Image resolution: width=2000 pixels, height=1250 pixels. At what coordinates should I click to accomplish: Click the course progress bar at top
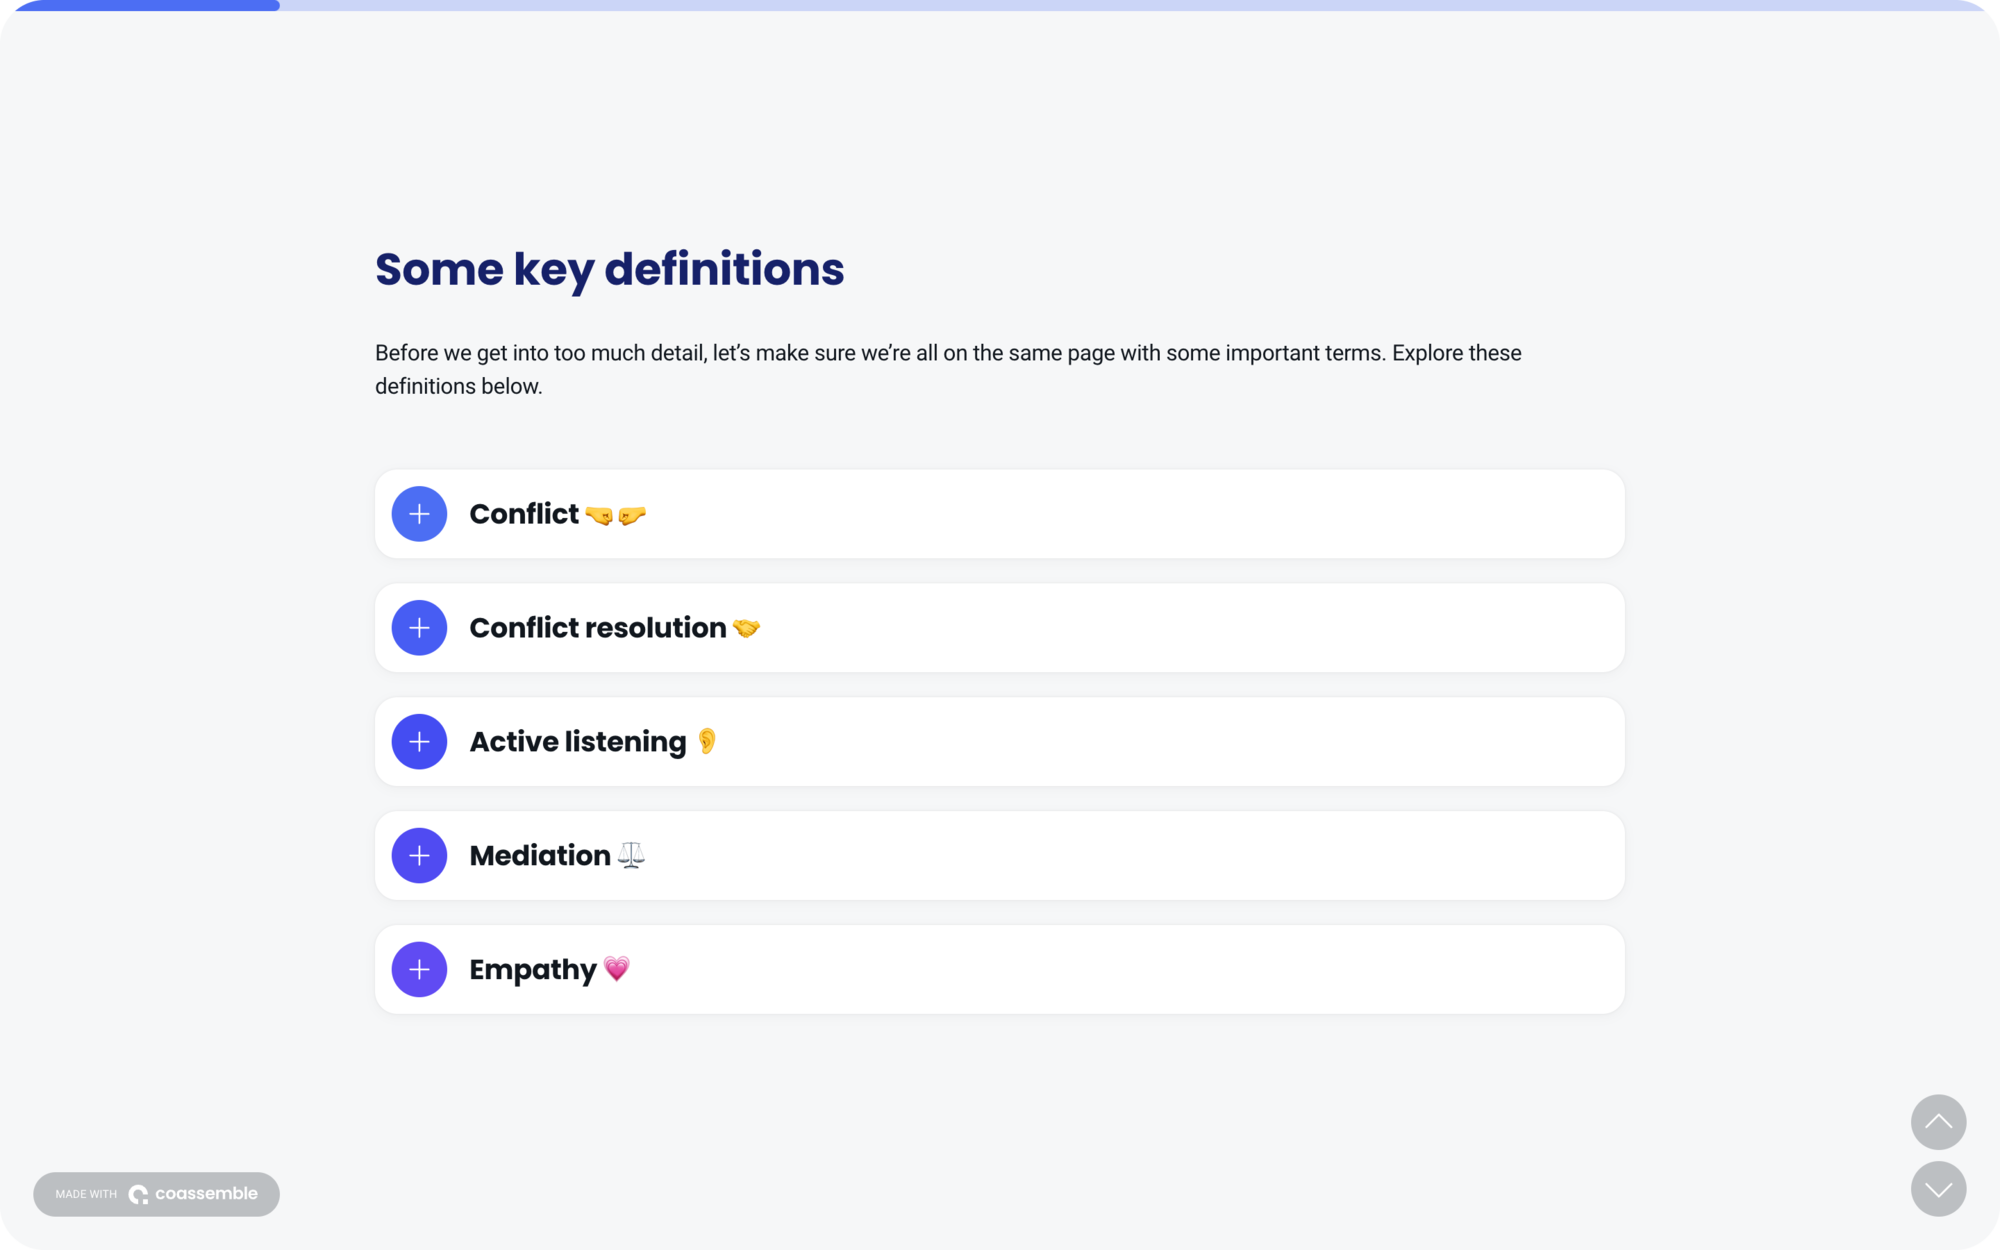click(x=1000, y=6)
